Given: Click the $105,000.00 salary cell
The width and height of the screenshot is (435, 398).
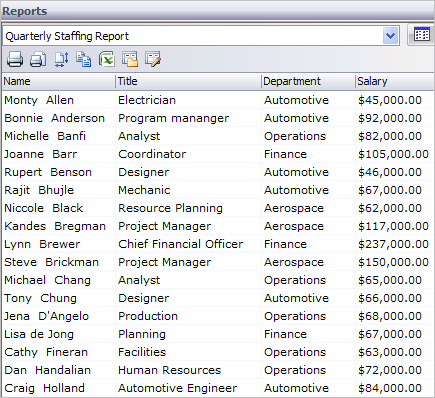Looking at the screenshot, I should coord(395,154).
